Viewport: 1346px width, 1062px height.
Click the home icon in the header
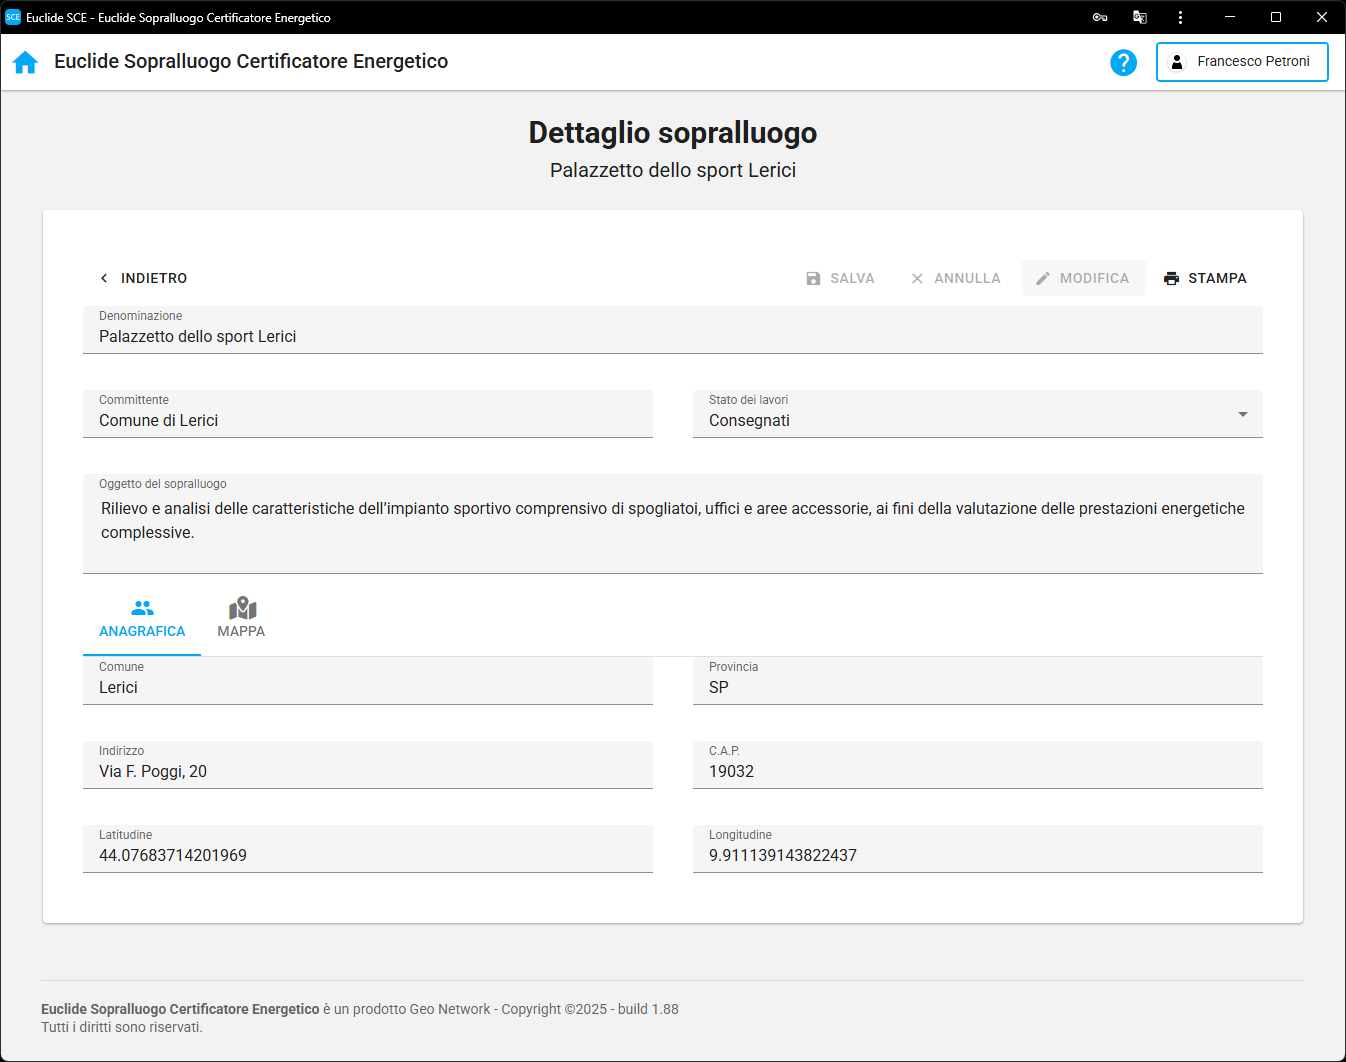point(25,62)
